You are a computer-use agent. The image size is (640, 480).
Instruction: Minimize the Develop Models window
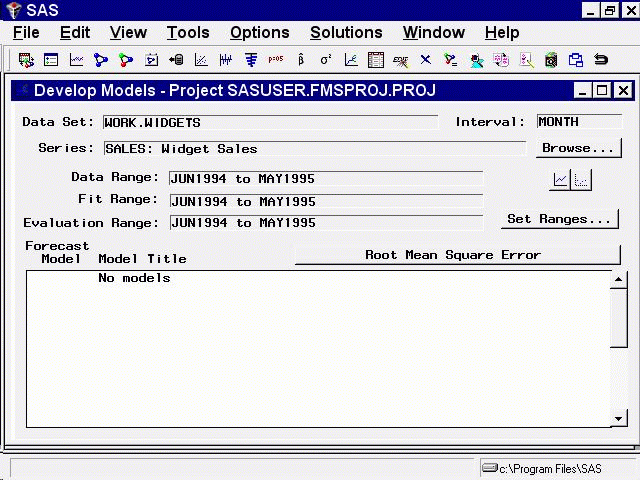pos(582,90)
